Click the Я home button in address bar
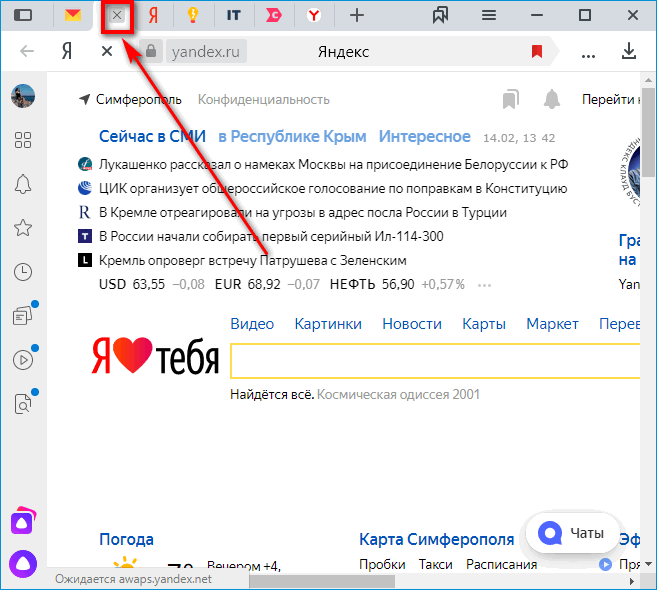 [67, 52]
